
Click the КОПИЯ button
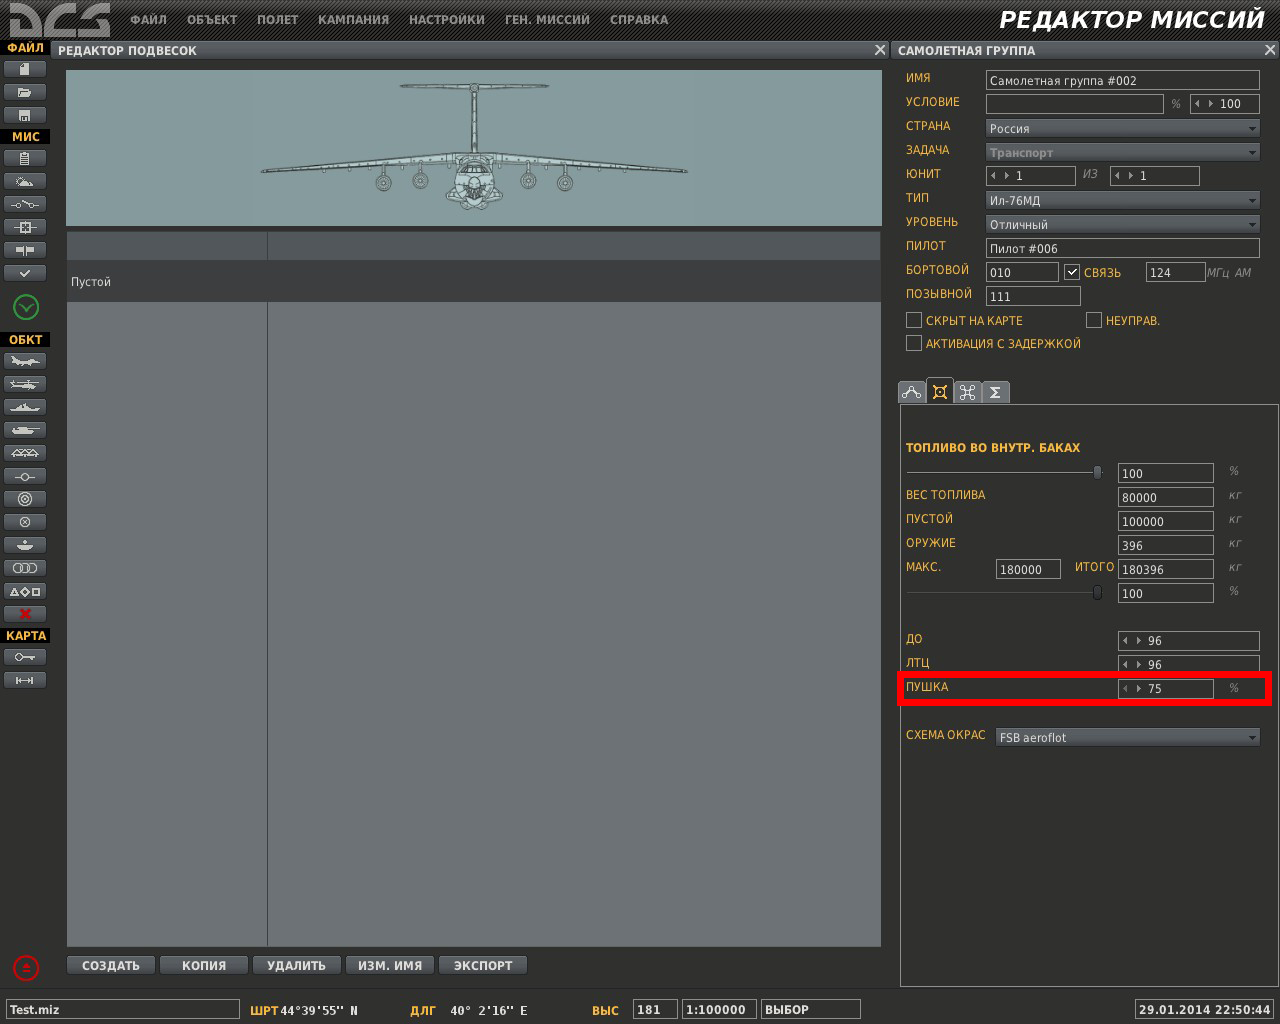204,965
